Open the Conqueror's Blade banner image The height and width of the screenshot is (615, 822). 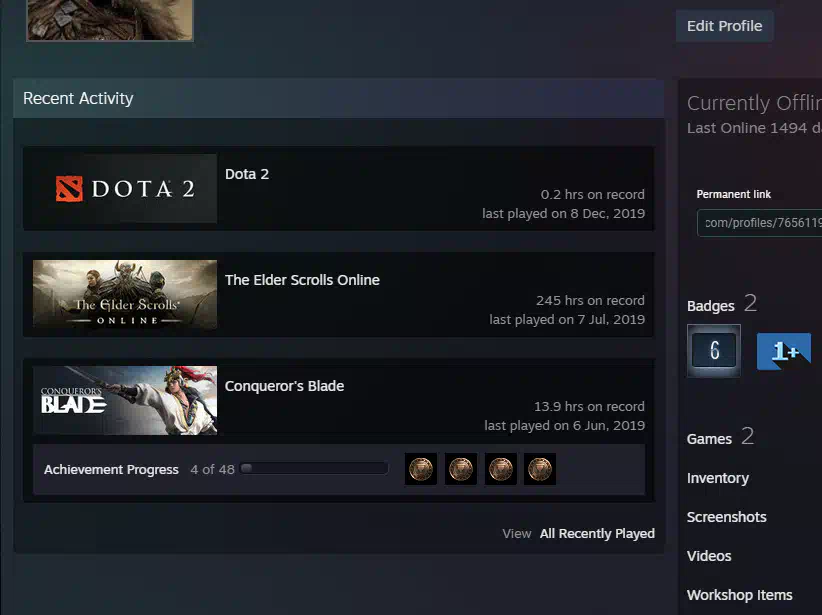tap(125, 400)
